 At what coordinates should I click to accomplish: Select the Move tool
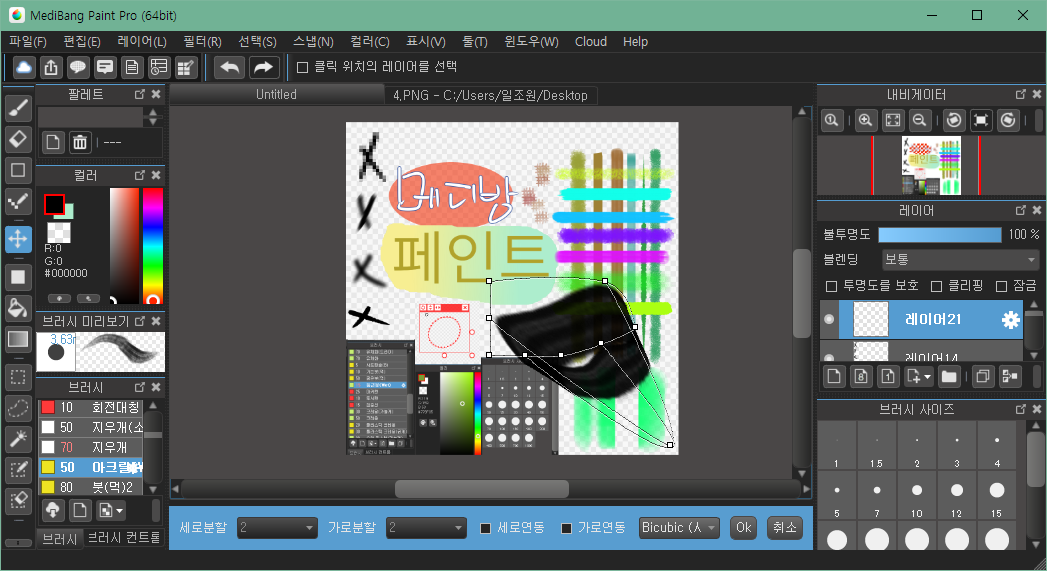[x=18, y=238]
